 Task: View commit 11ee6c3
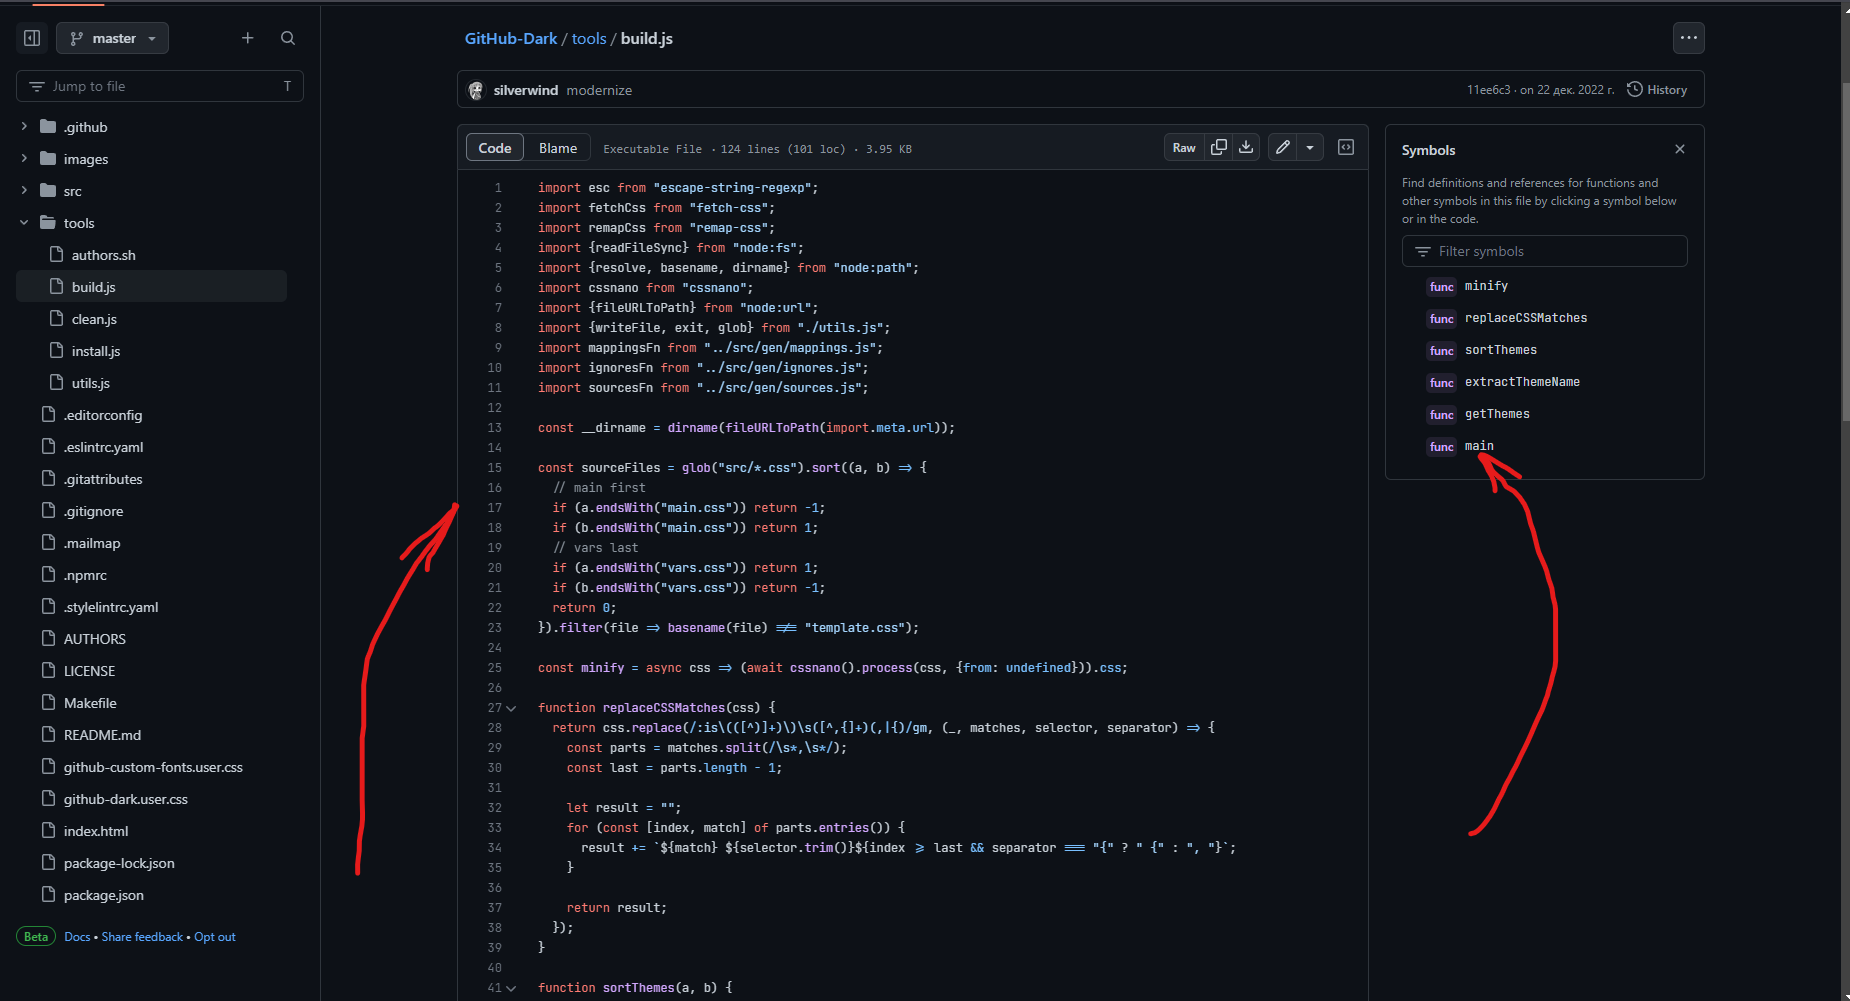(x=1489, y=90)
